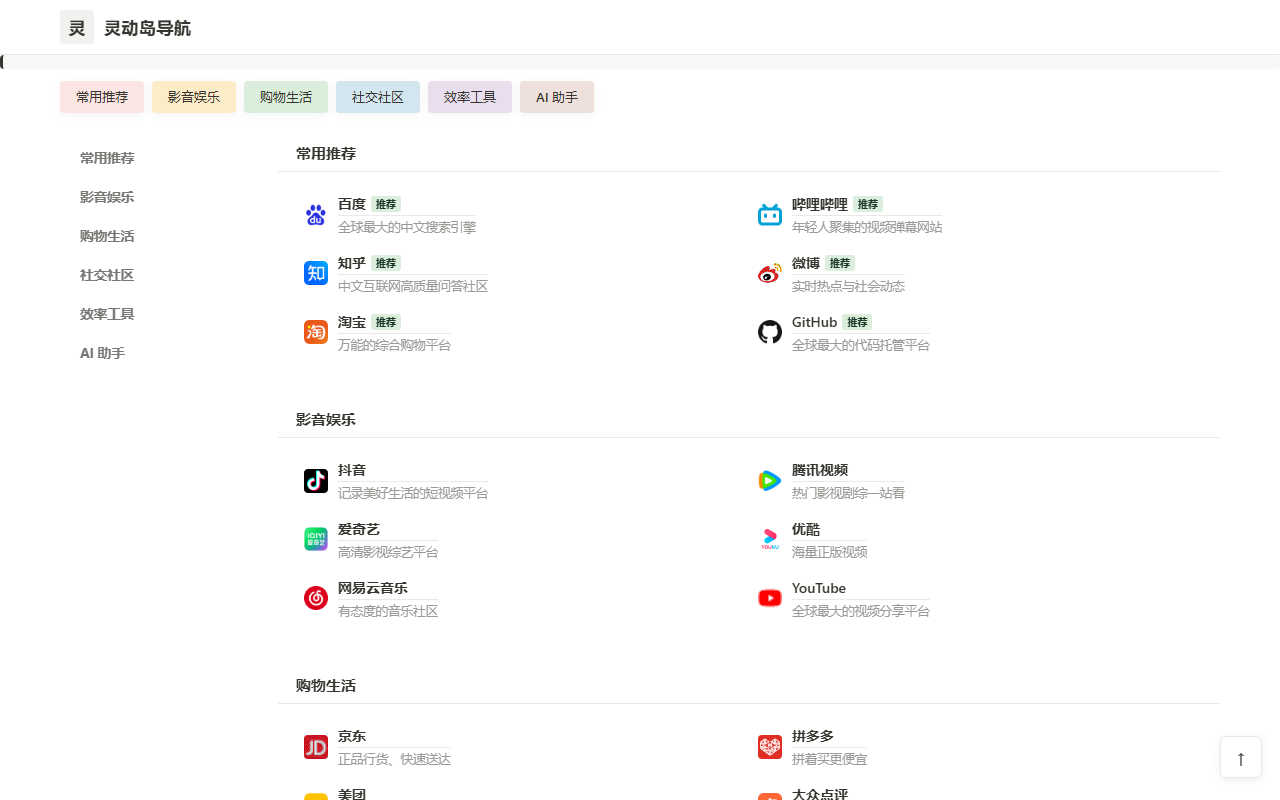Click the Baidu paw logo icon
Screen dimensions: 1280x800
(x=316, y=215)
